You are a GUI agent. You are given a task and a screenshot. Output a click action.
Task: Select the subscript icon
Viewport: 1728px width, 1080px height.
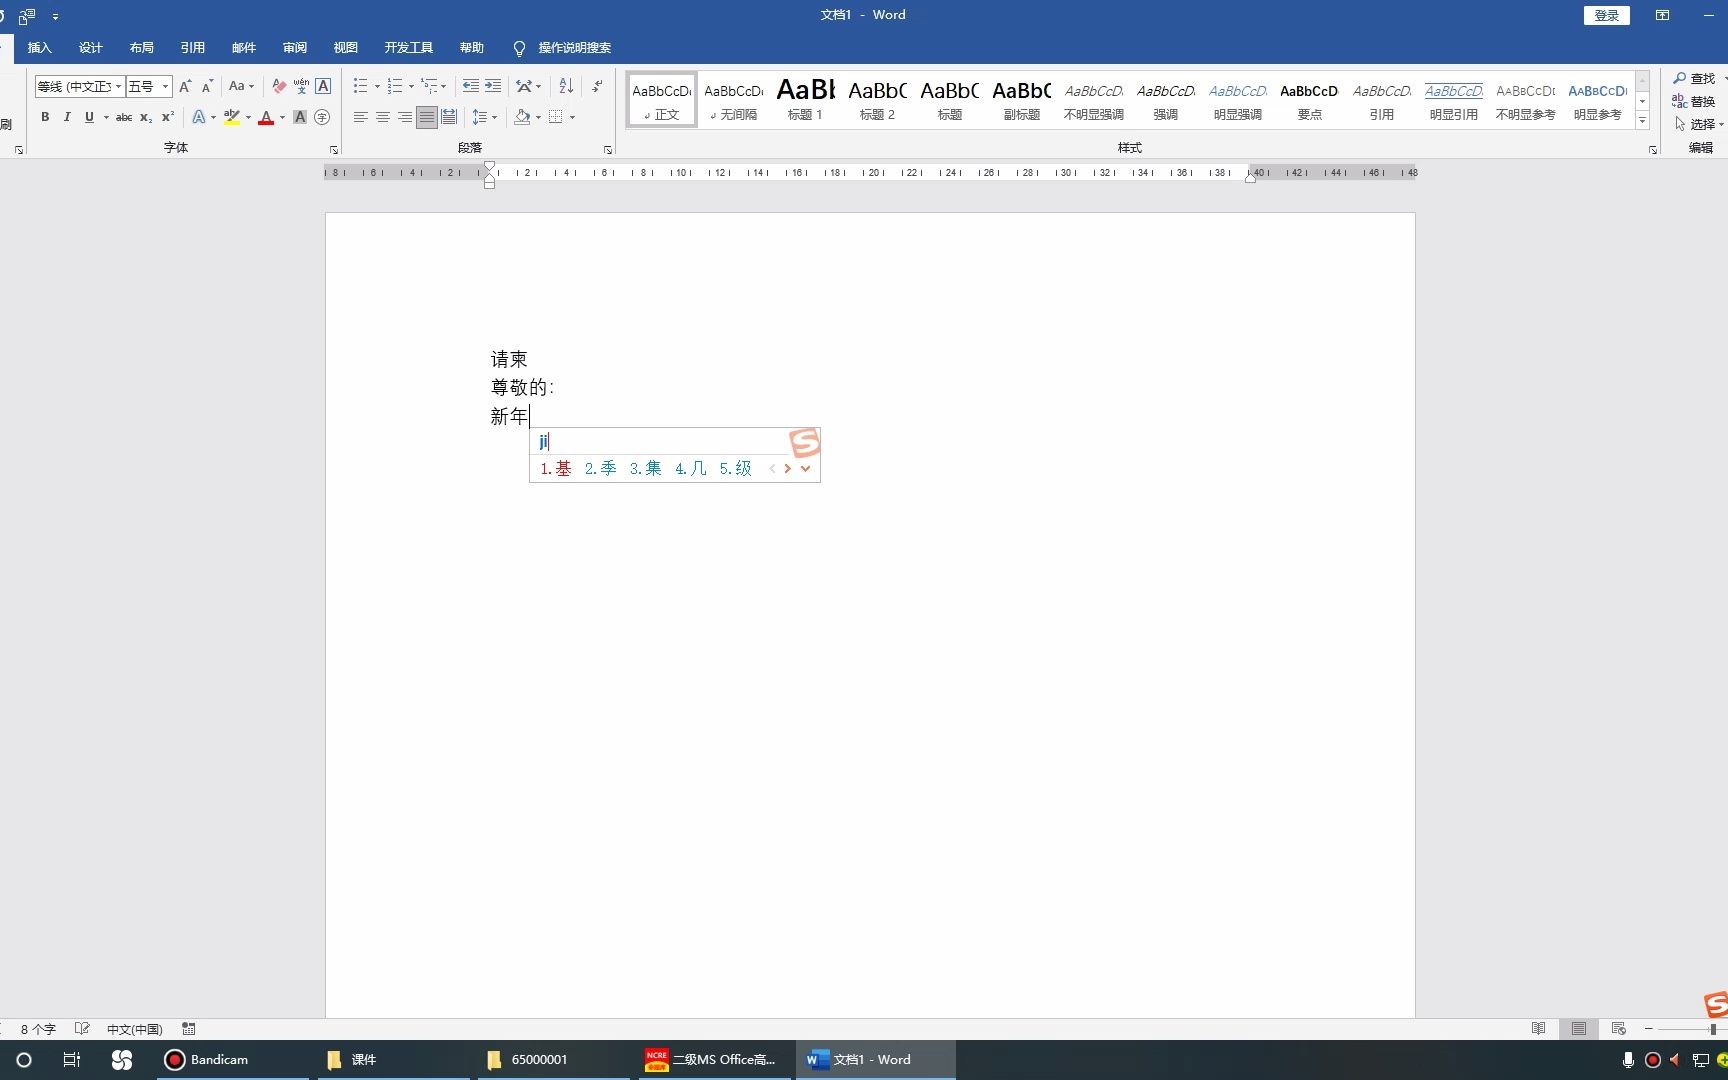tap(145, 117)
